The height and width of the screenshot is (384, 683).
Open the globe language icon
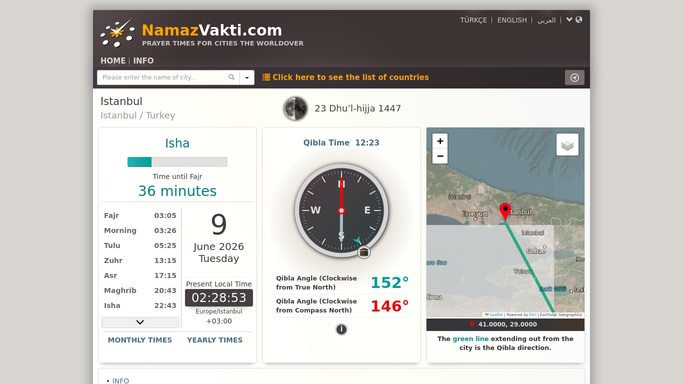point(579,20)
